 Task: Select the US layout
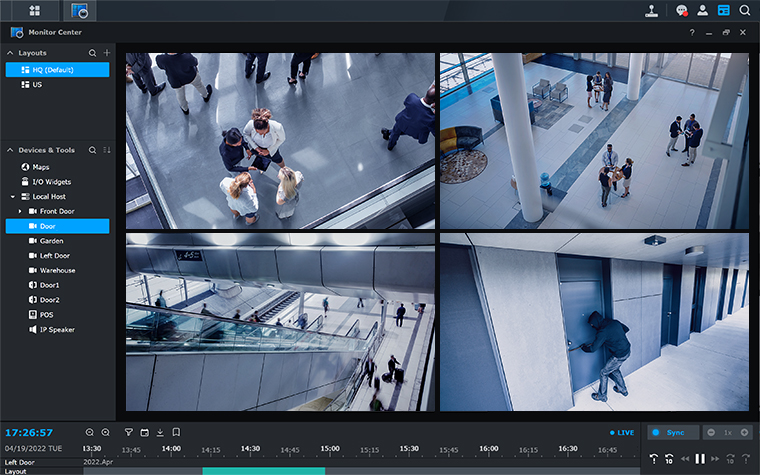coord(37,85)
